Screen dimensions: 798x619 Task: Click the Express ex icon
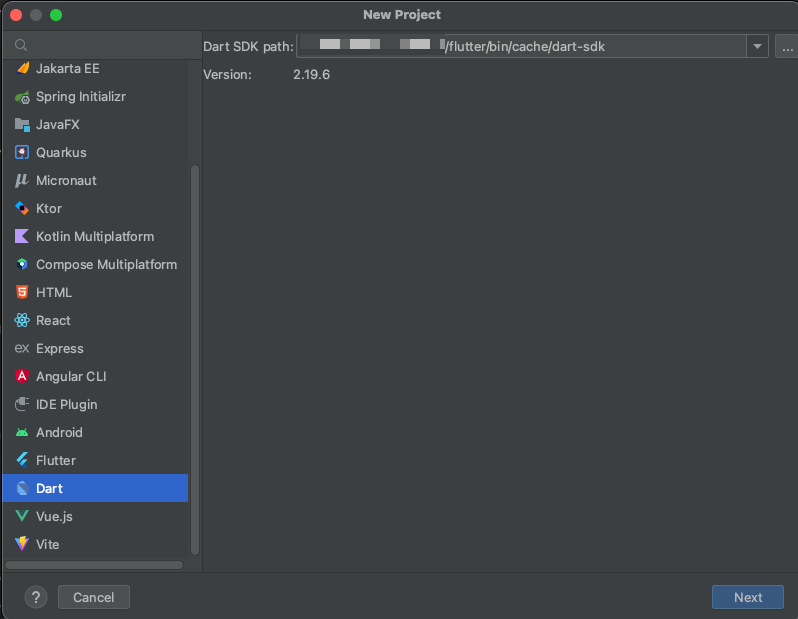click(x=22, y=348)
